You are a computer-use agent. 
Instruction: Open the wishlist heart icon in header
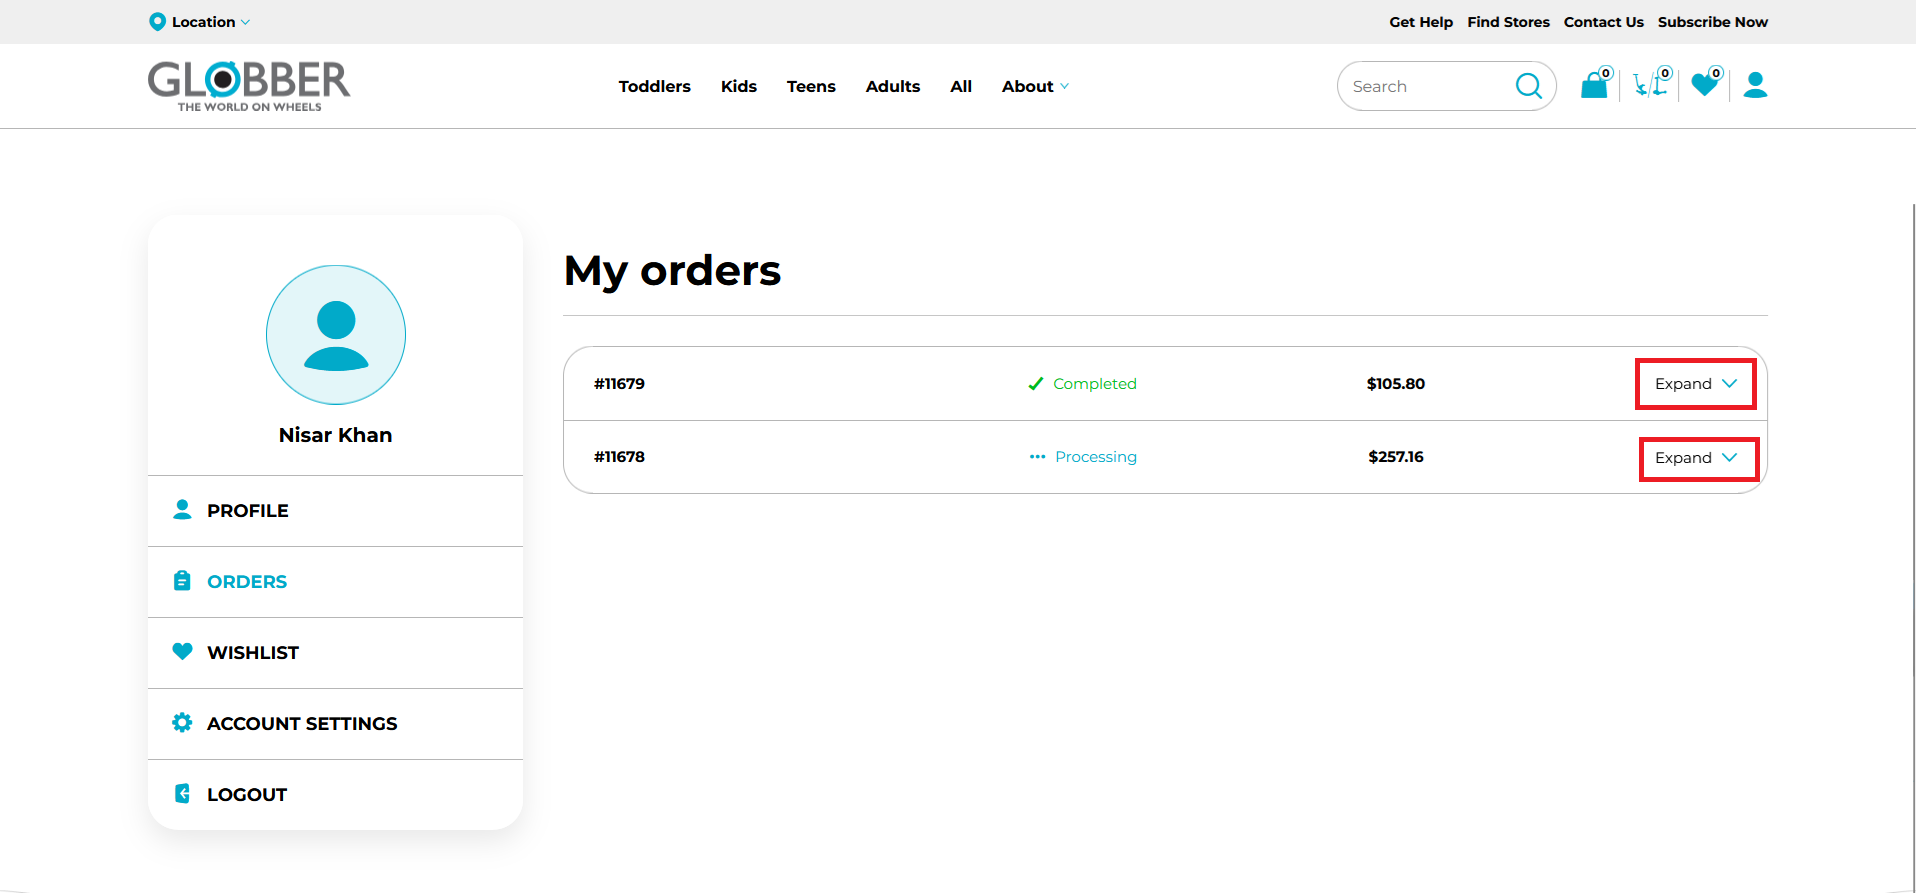(x=1706, y=83)
